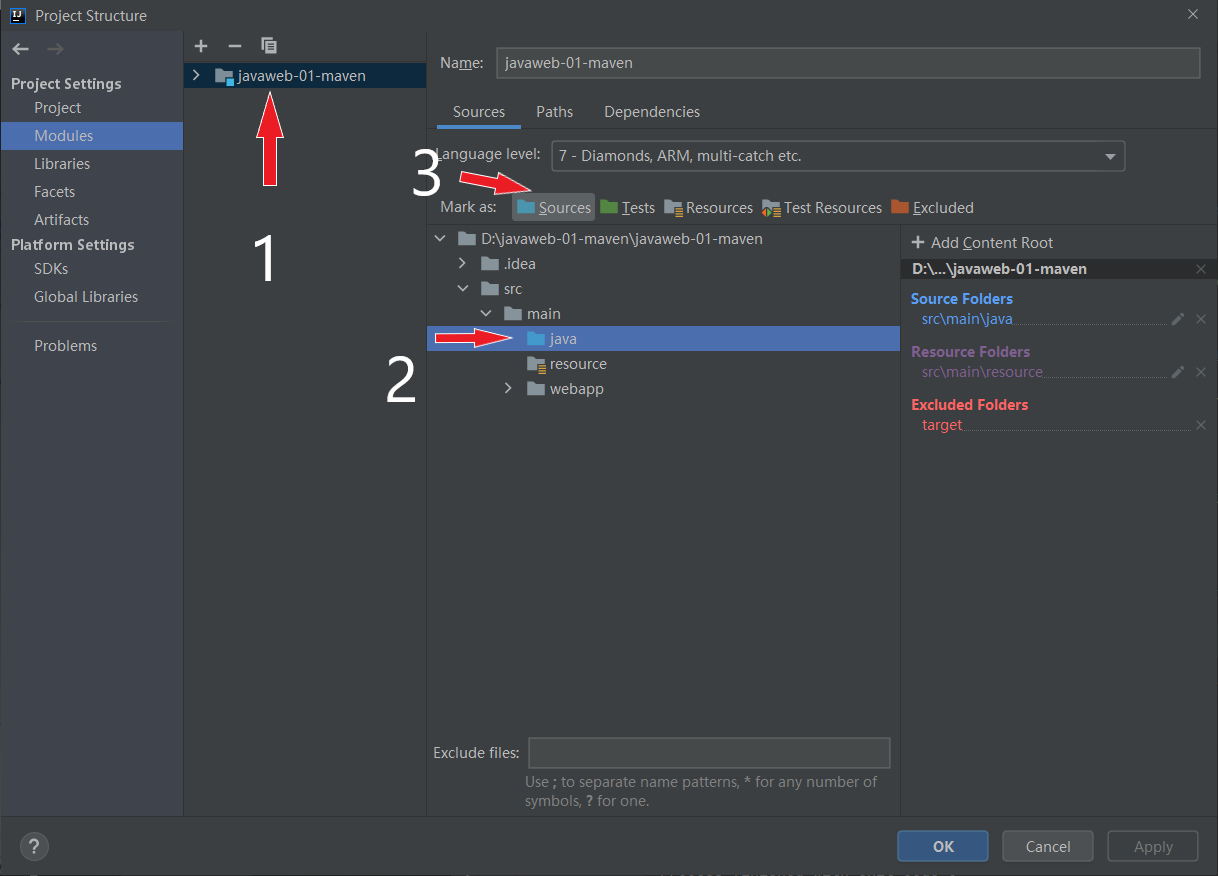The image size is (1218, 876).
Task: Click the Apply button
Action: tap(1153, 846)
